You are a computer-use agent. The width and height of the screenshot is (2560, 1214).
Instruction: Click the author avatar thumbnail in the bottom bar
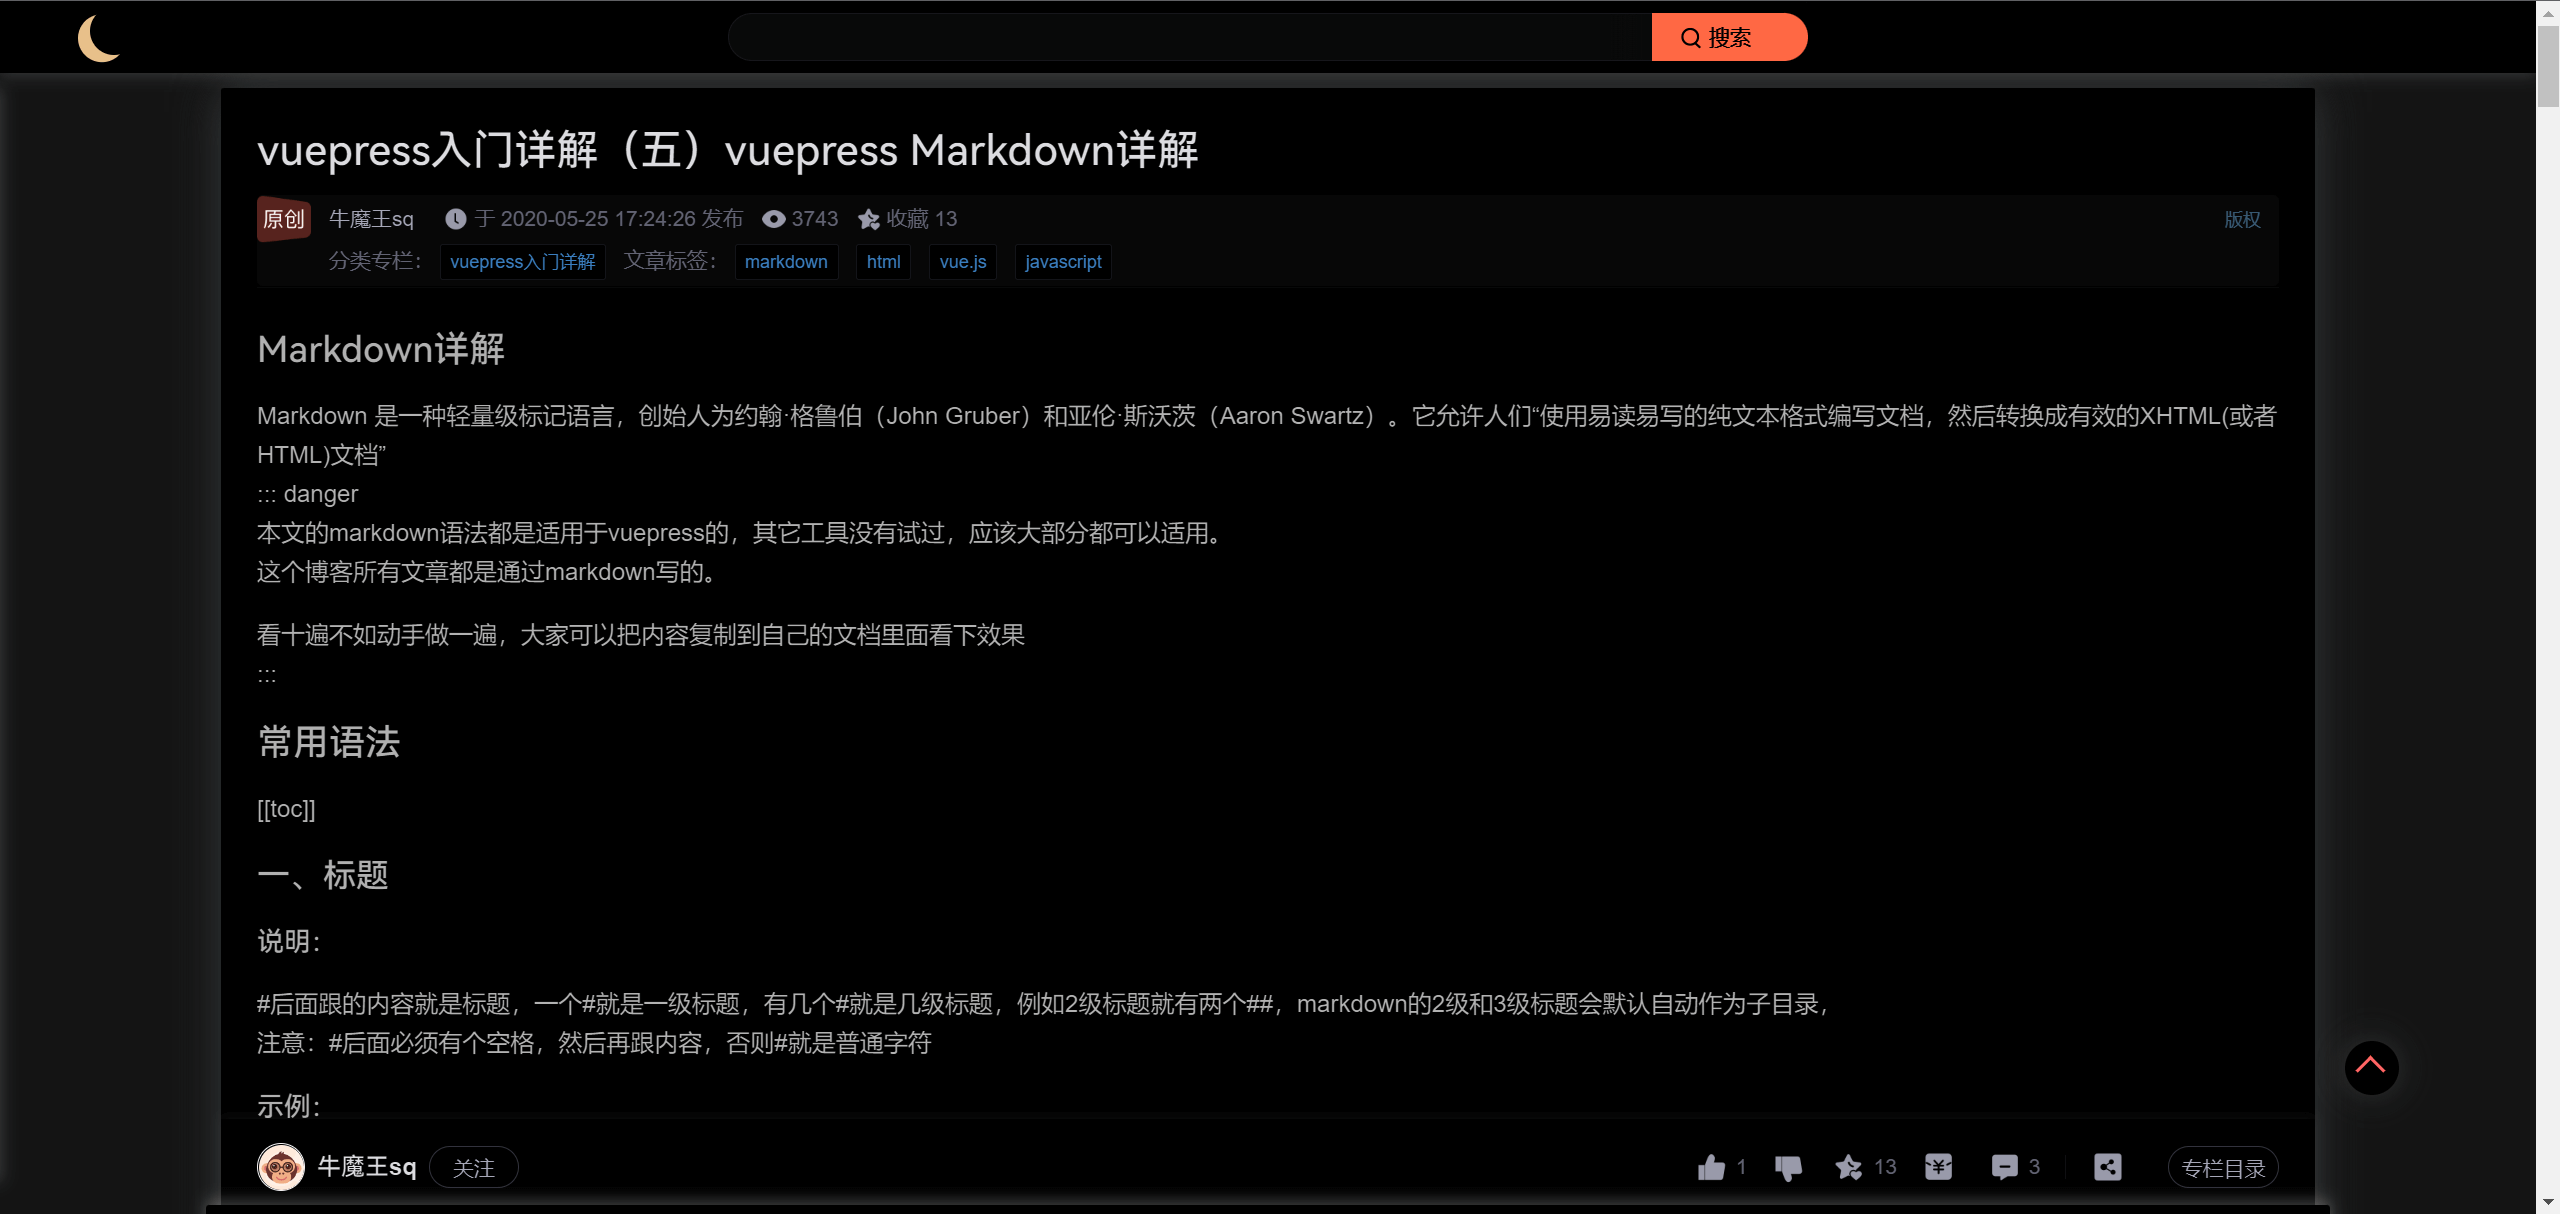[281, 1166]
